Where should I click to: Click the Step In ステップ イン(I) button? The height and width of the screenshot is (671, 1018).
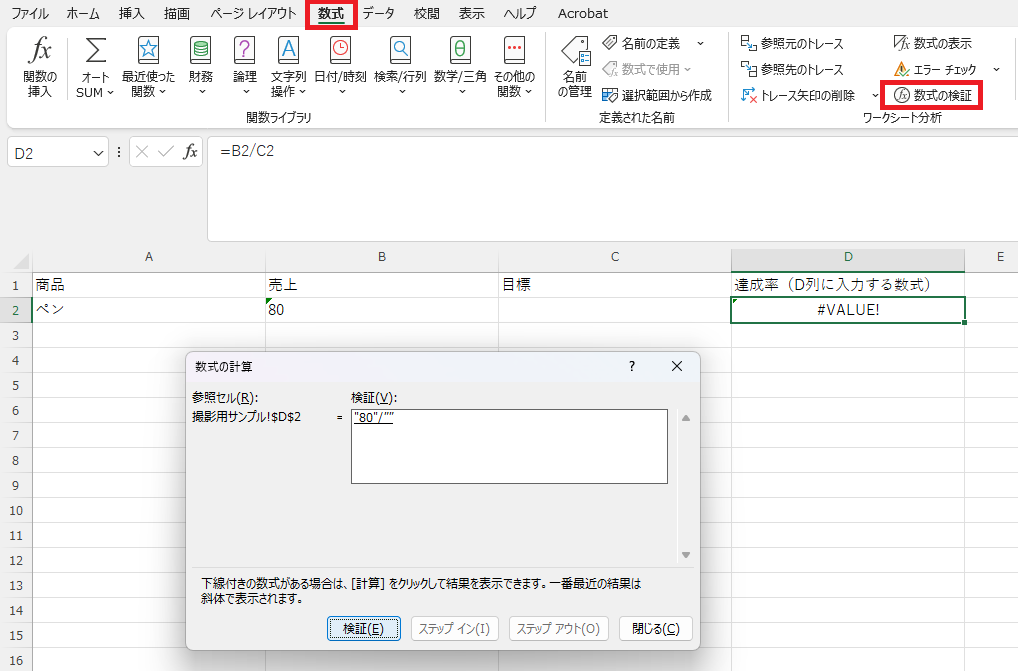(454, 628)
